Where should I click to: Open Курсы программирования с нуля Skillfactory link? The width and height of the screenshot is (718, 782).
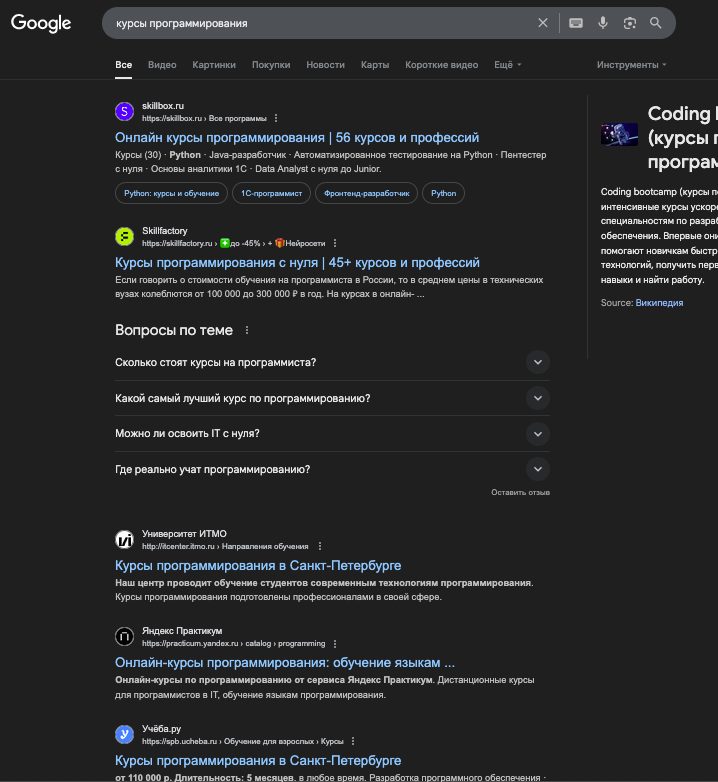click(297, 262)
